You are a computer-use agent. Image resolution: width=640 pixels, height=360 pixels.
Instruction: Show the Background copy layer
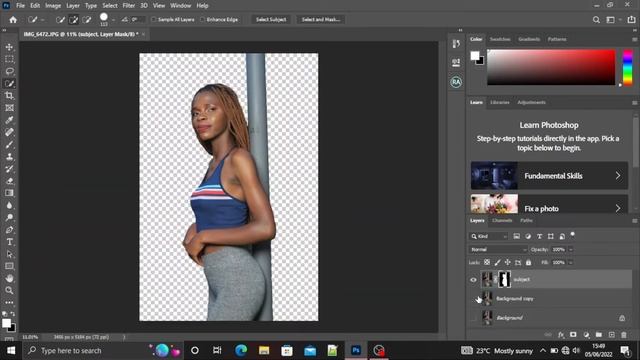pyautogui.click(x=473, y=299)
